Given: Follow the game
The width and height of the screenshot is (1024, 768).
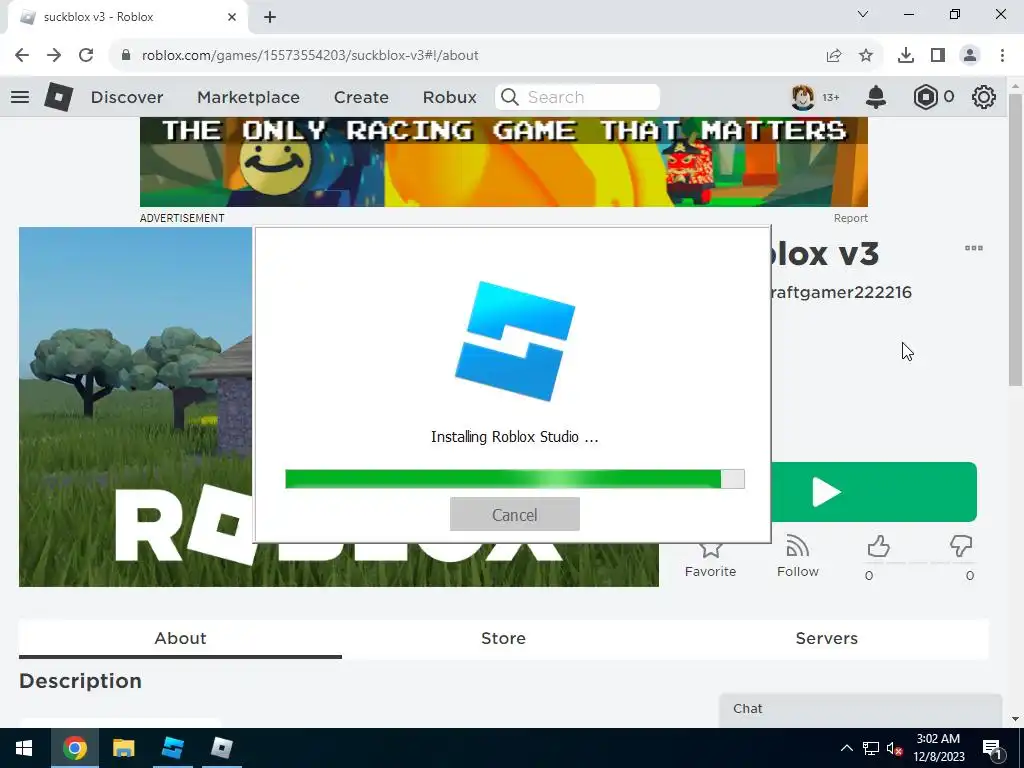Looking at the screenshot, I should tap(797, 556).
